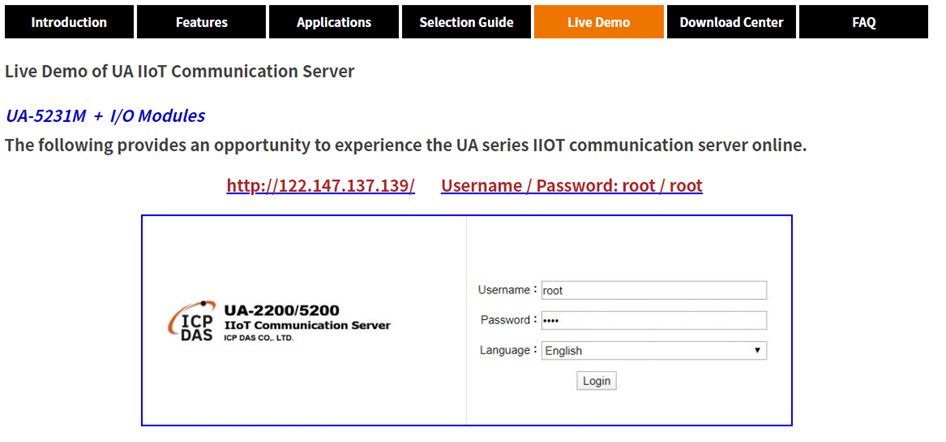Expand the Language dropdown
Screen dimensions: 946x442
[654, 350]
